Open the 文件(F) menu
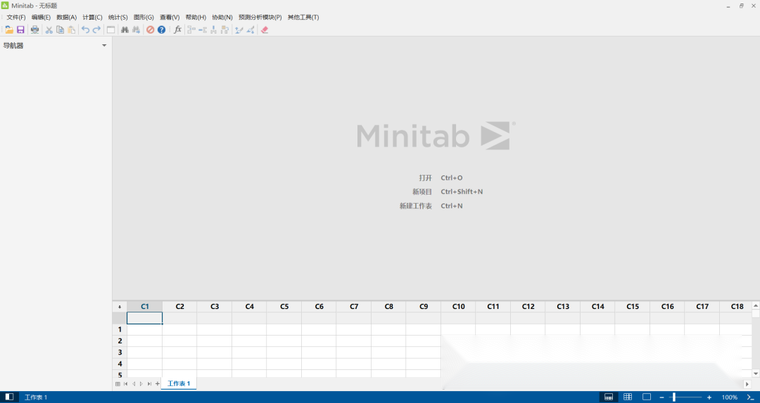The height and width of the screenshot is (403, 760). (16, 17)
